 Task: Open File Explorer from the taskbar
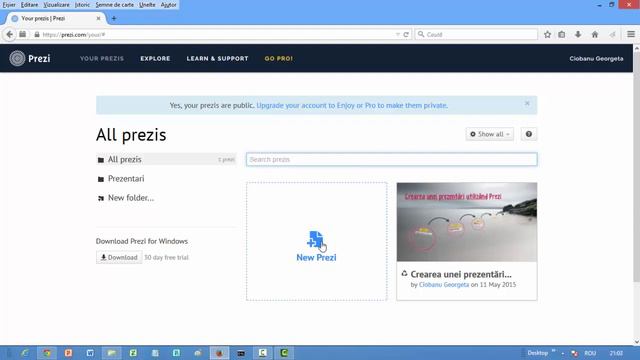[x=111, y=353]
